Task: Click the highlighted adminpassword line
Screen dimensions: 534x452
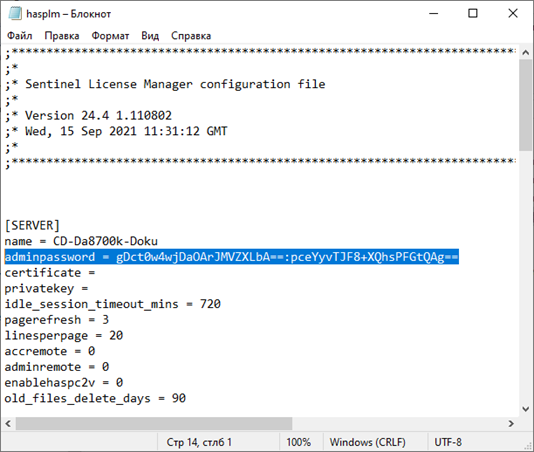Action: (232, 257)
